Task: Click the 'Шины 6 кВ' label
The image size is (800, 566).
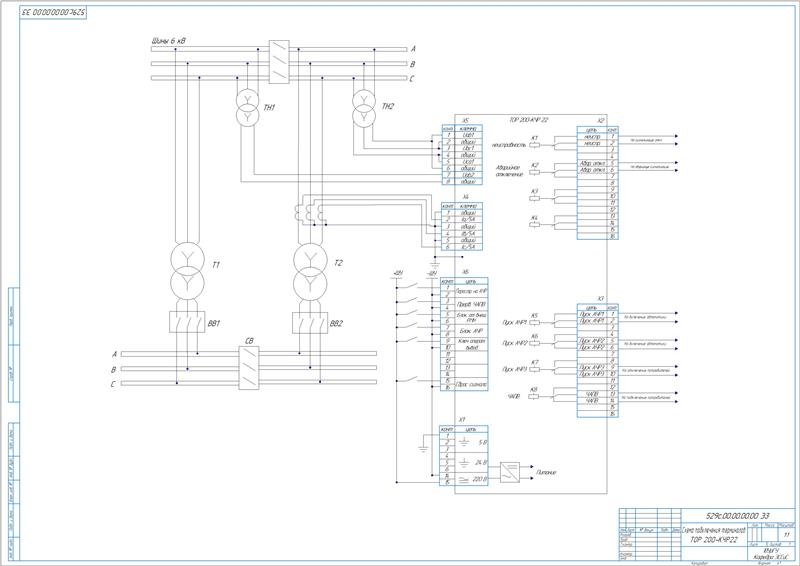Action: click(x=168, y=40)
